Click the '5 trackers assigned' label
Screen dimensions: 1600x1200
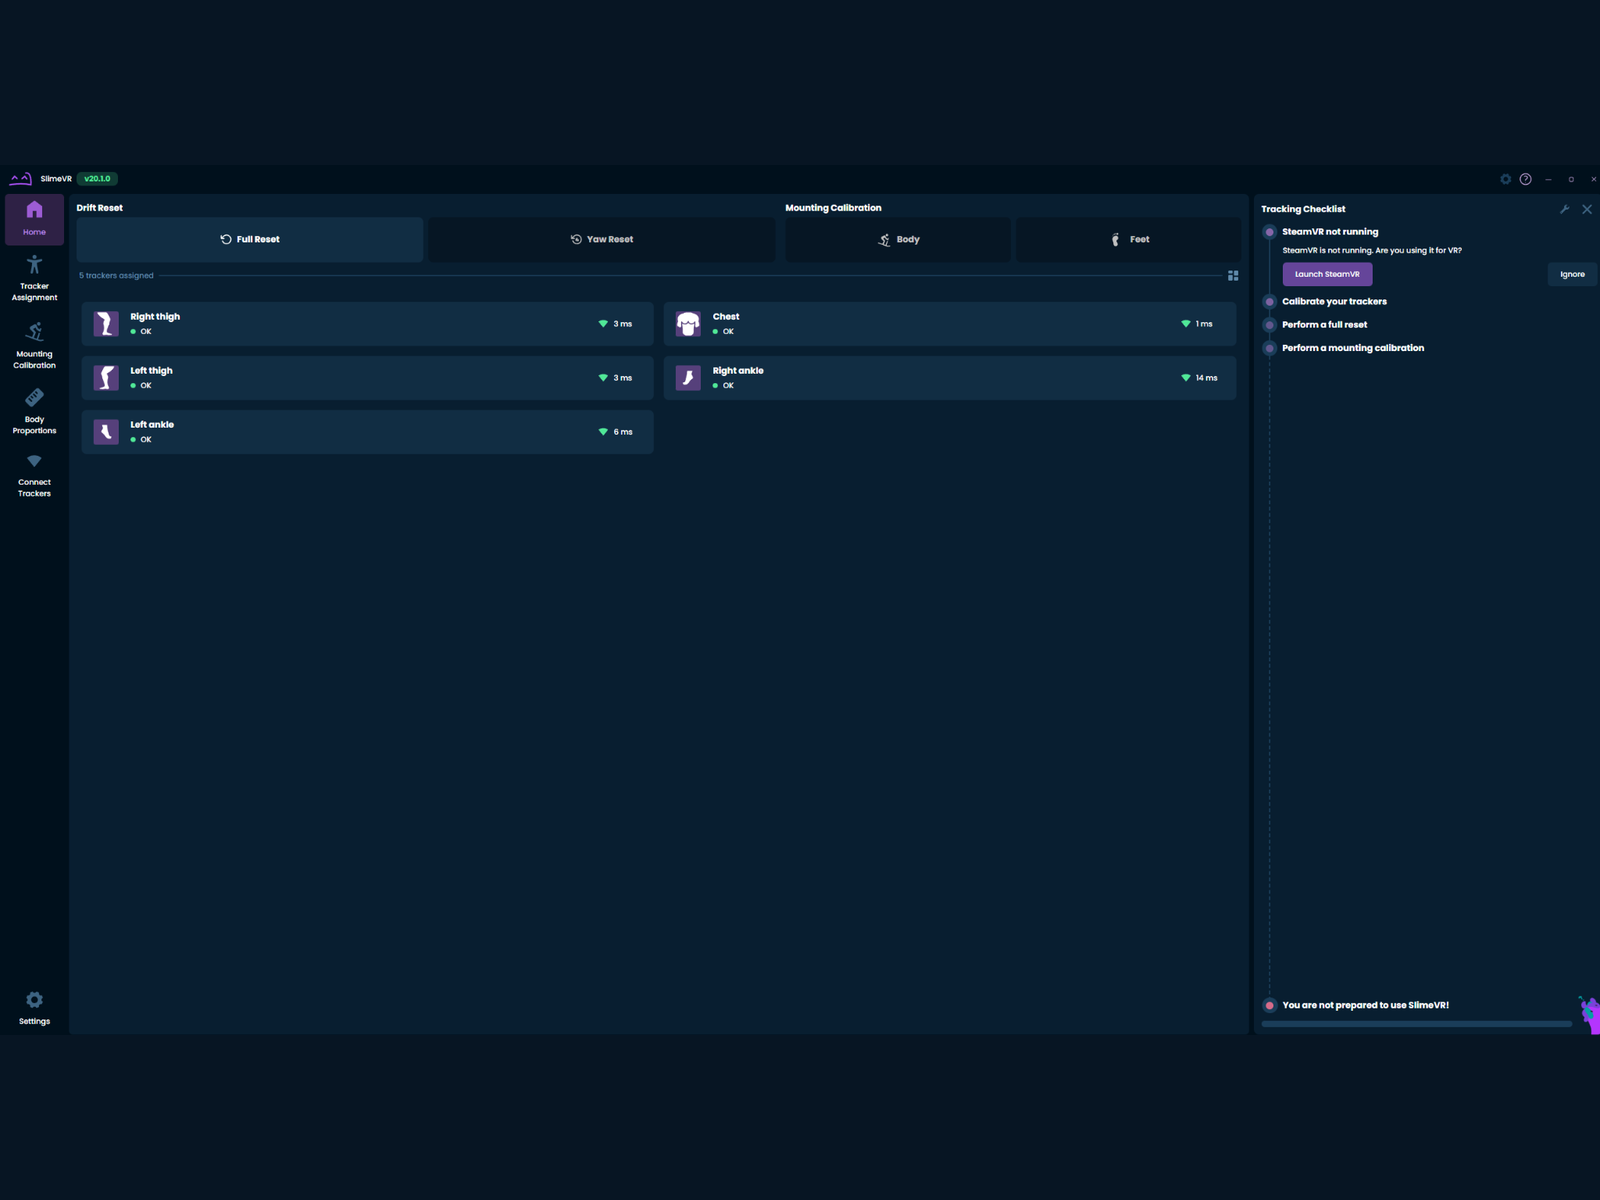coord(116,275)
